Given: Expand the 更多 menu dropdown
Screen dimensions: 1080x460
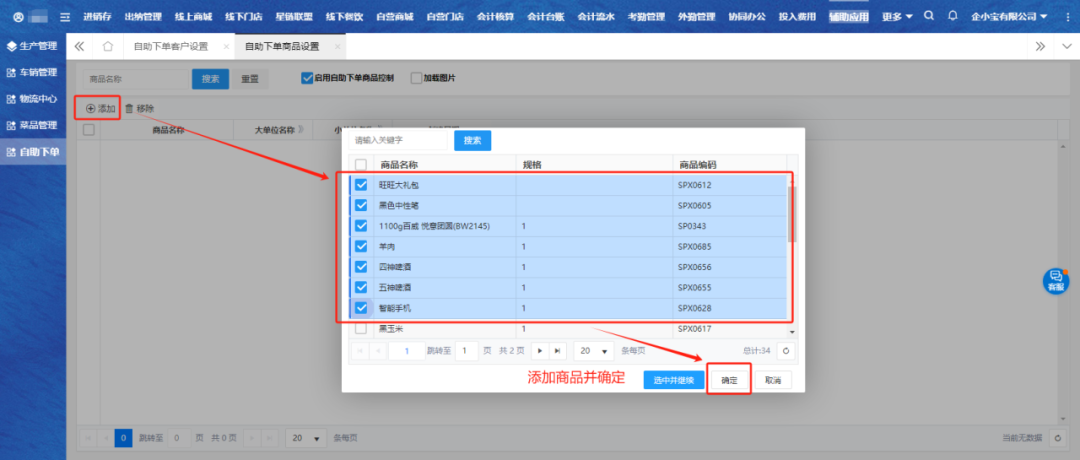Looking at the screenshot, I should (897, 16).
